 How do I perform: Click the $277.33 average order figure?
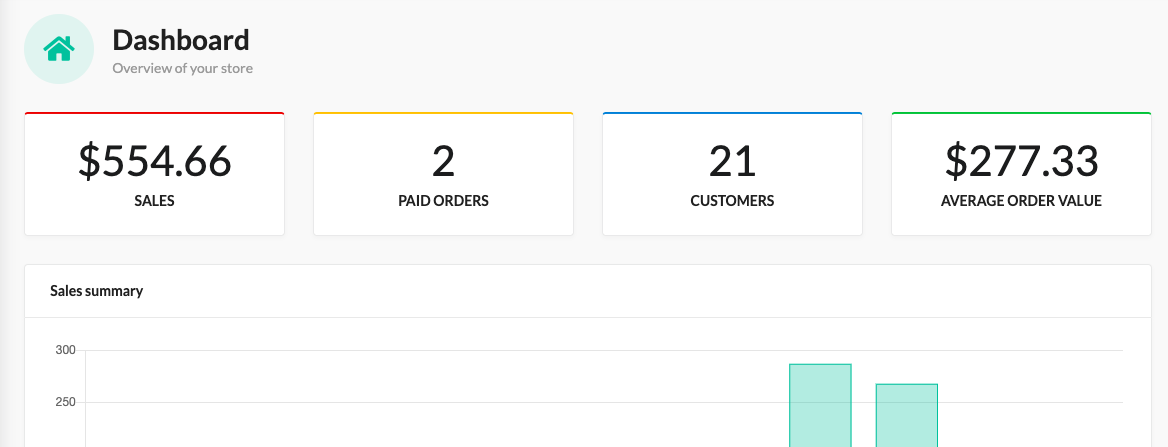1021,161
